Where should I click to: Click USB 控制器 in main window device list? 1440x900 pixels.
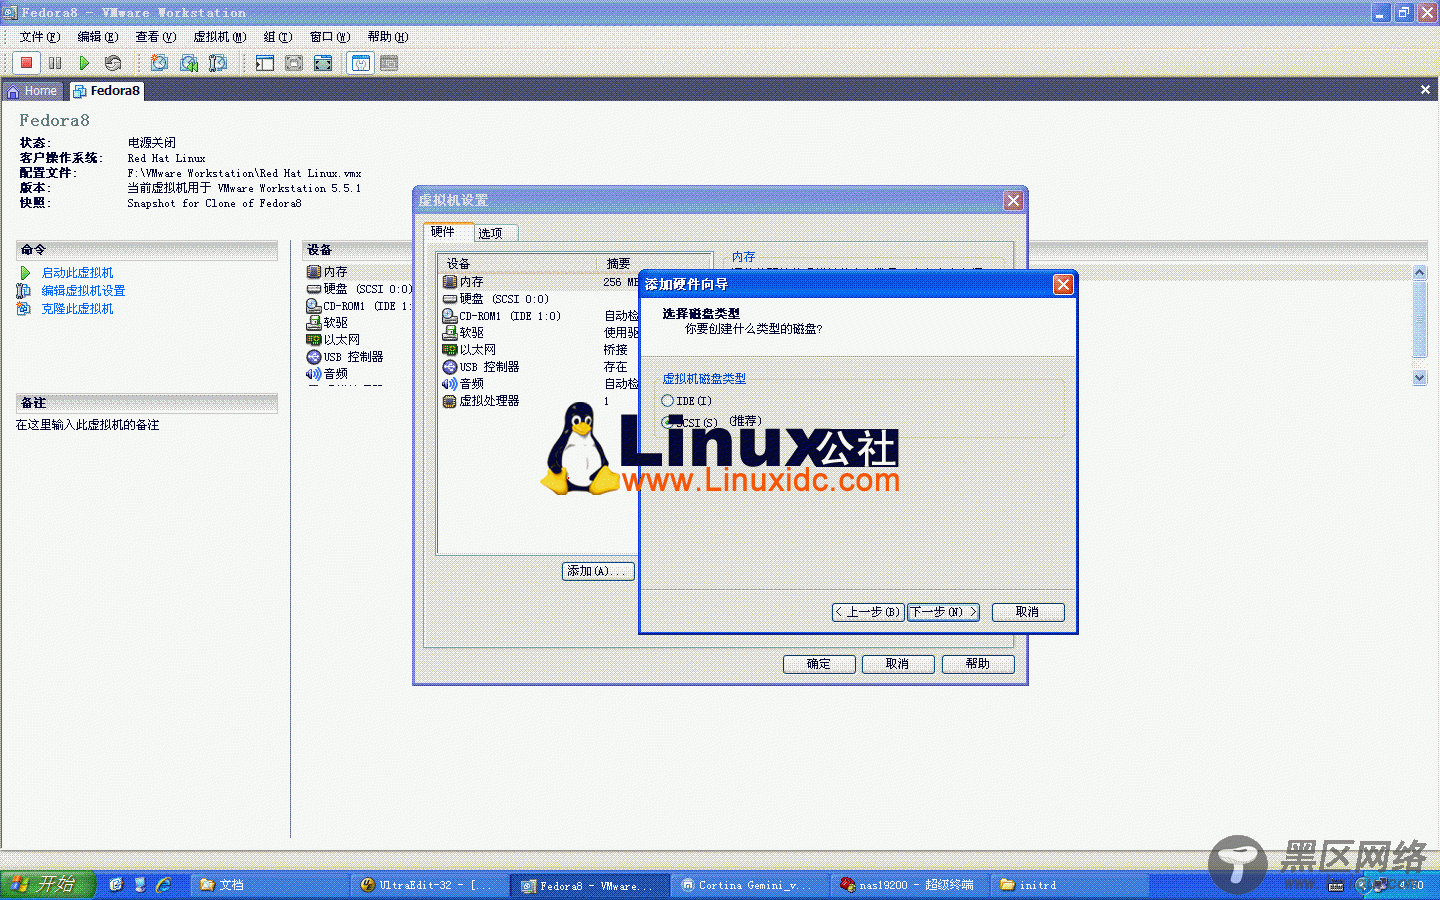pos(345,357)
